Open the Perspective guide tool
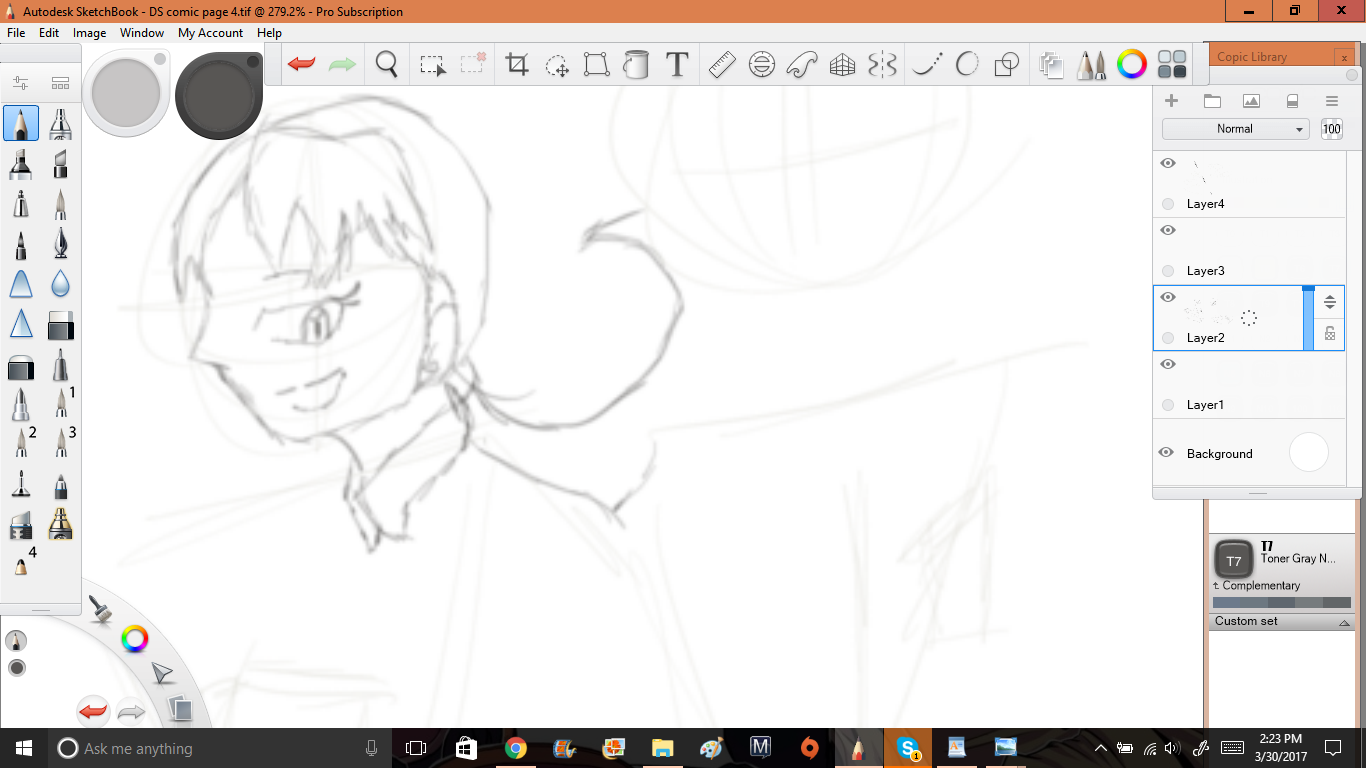 842,65
